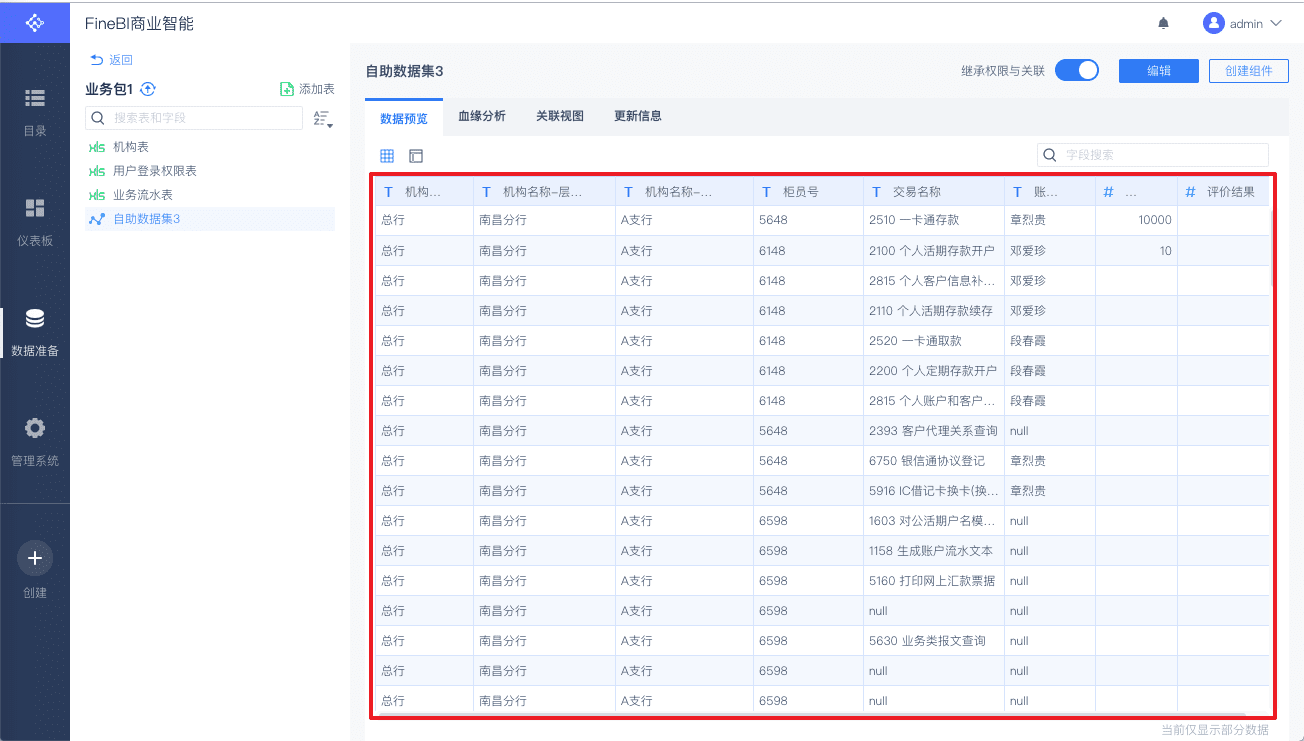
Task: Switch to grid table view icon
Action: pos(387,156)
